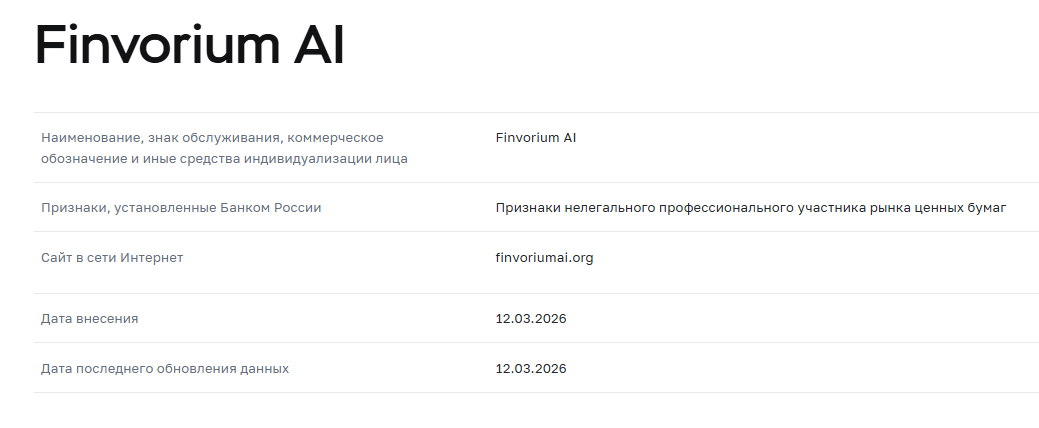The height and width of the screenshot is (428, 1039).
Task: Select the 12.03.2026 date beside "Дата внесения"
Action: [530, 318]
